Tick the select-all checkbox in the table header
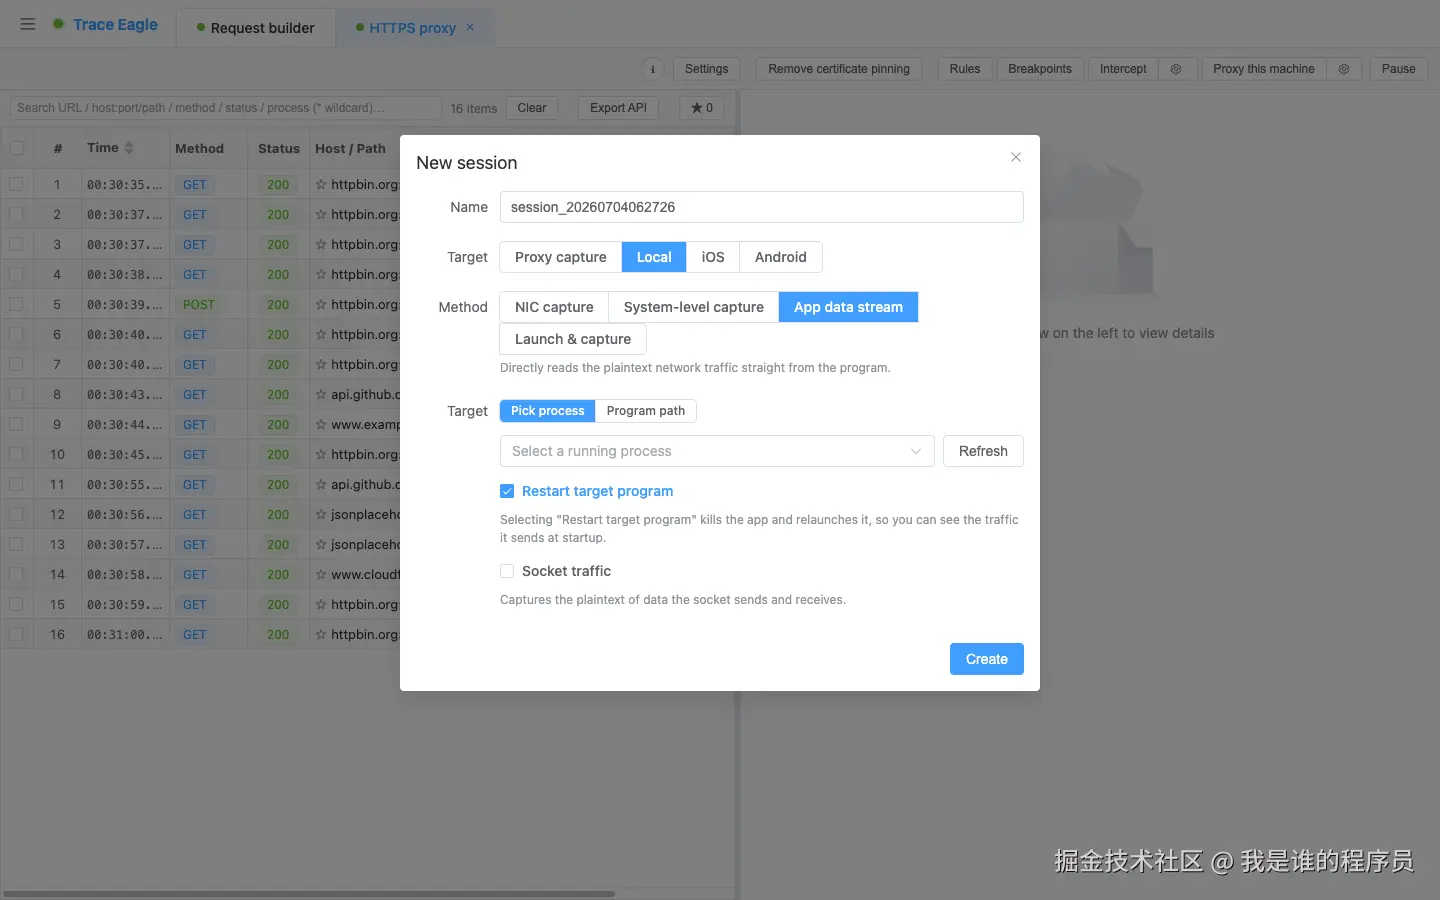 [x=17, y=148]
